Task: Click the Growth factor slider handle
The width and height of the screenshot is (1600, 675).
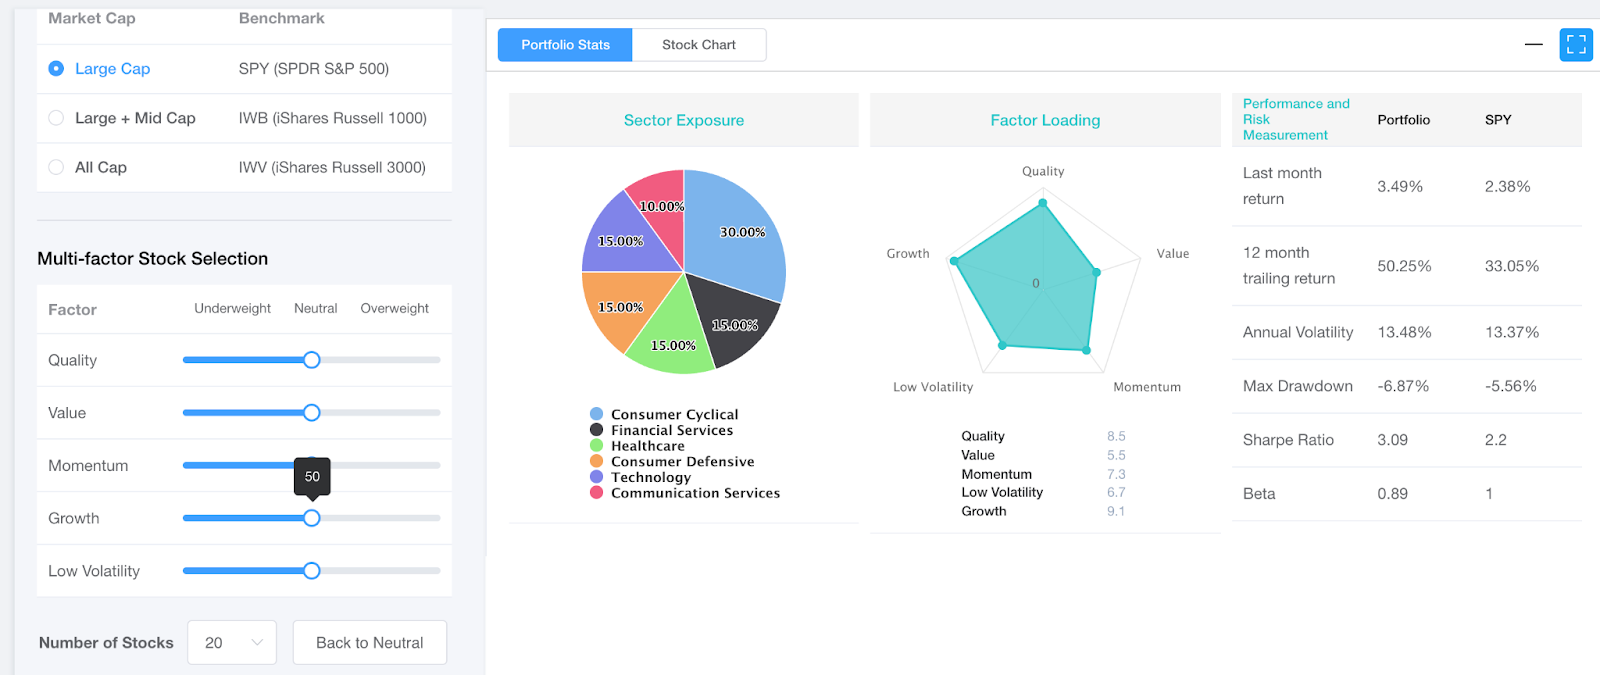Action: [x=312, y=518]
